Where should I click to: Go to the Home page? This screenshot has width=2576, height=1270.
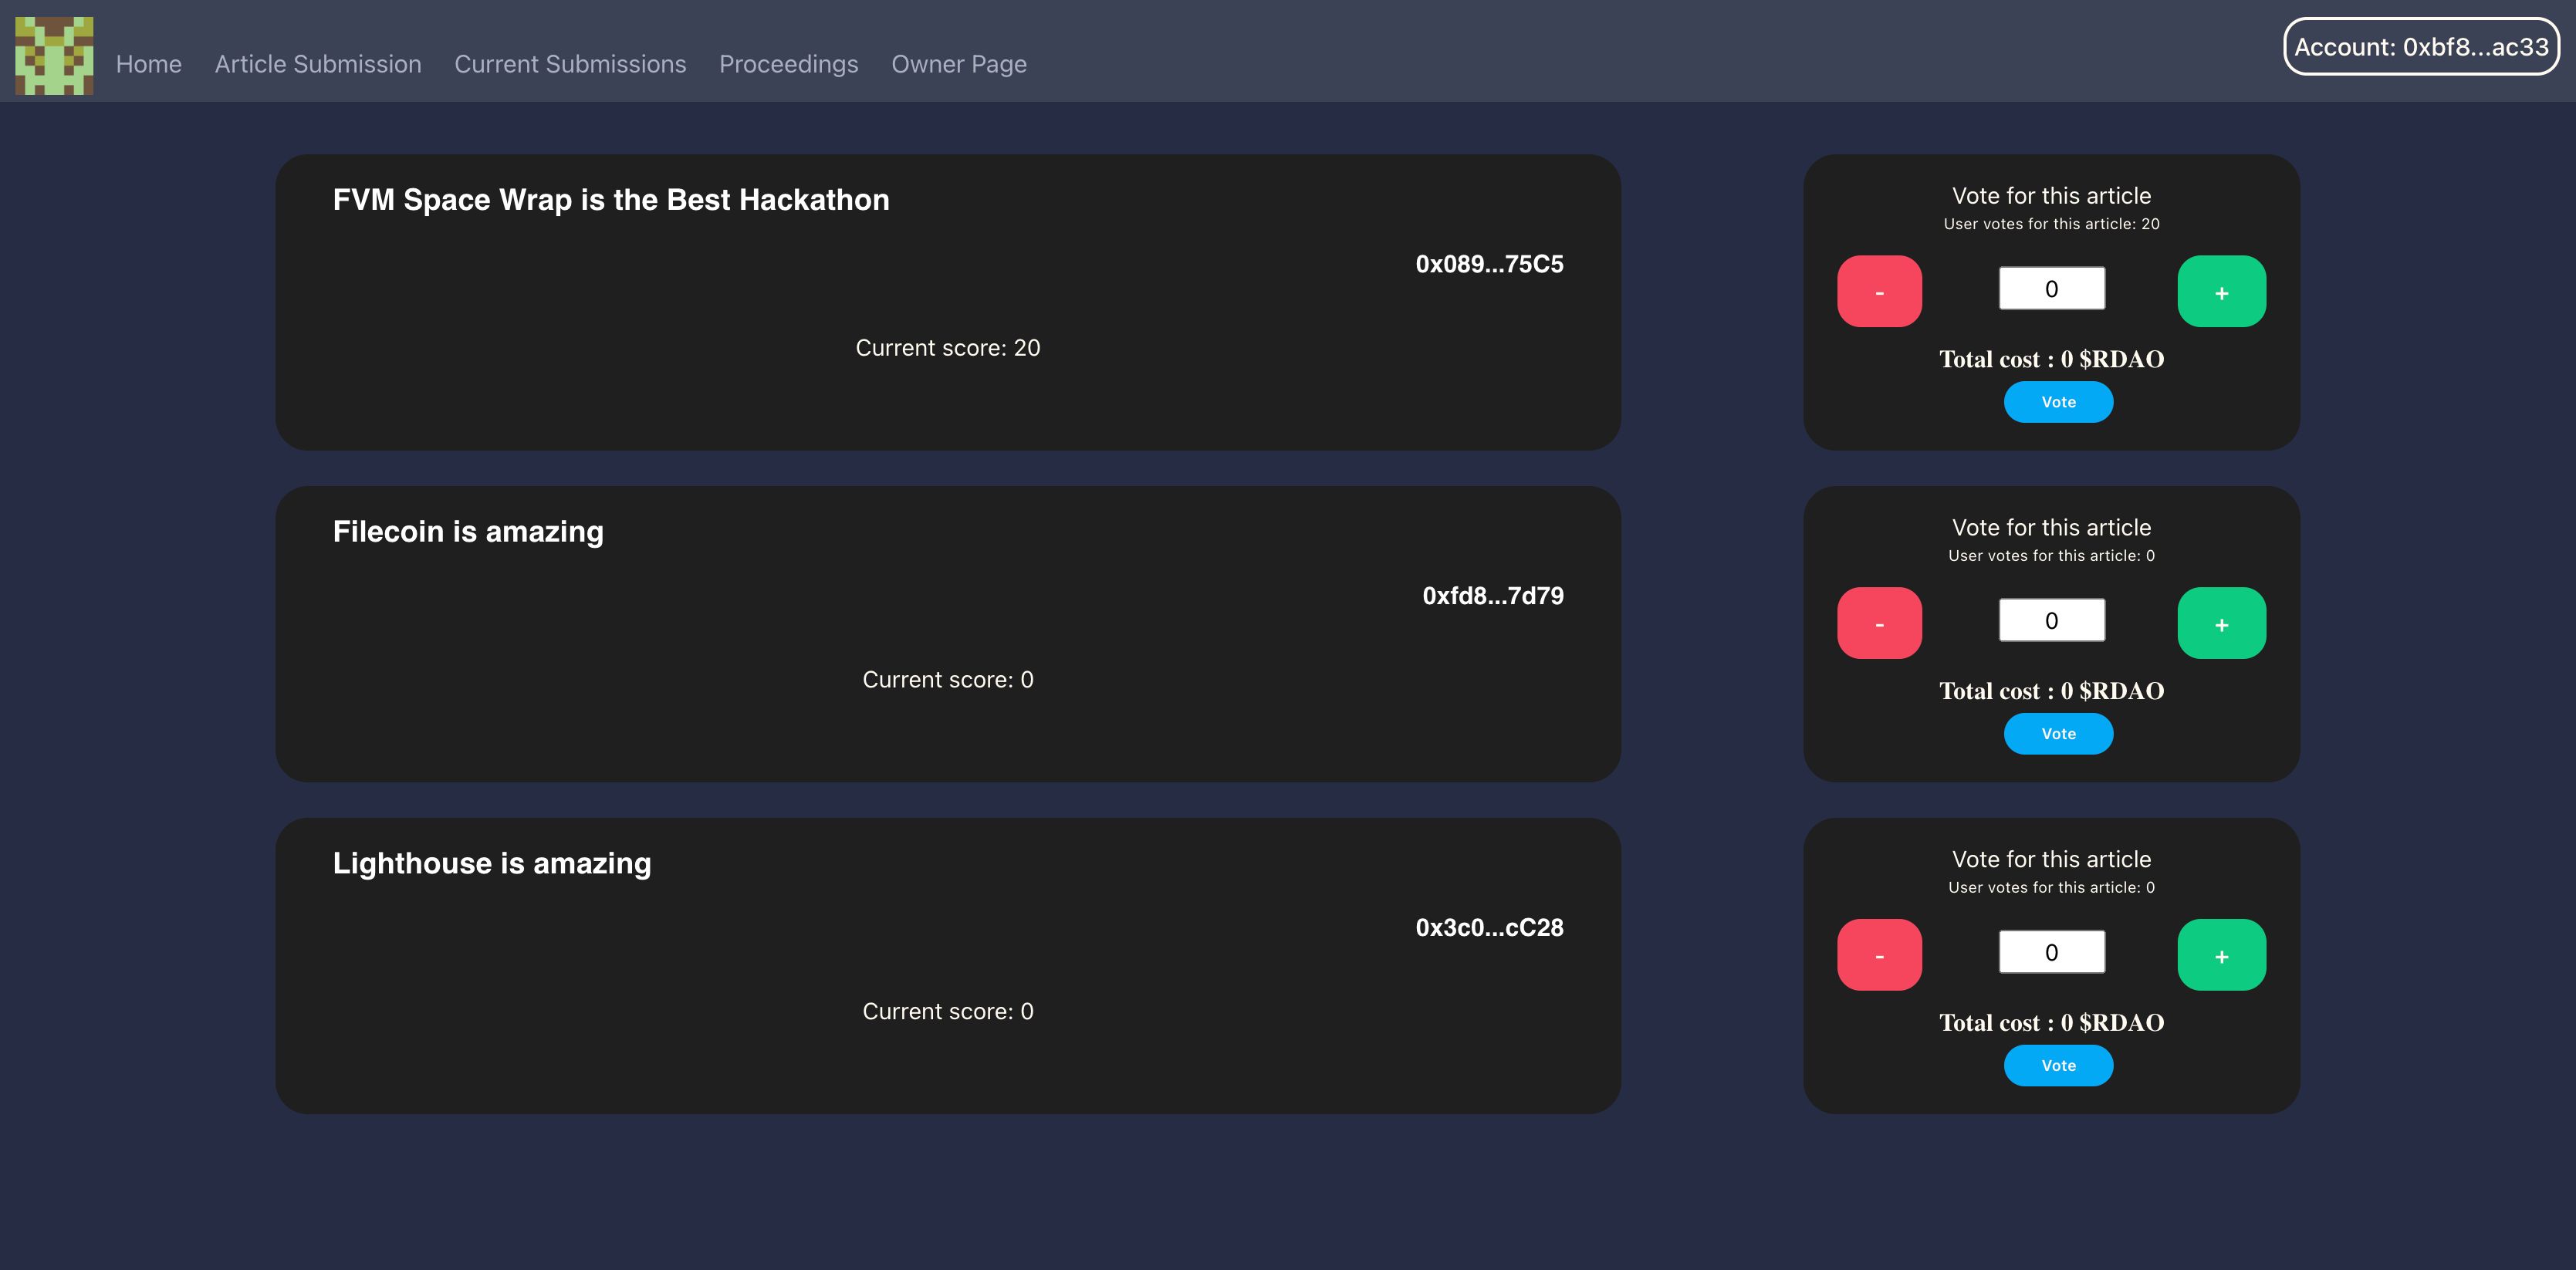[149, 64]
